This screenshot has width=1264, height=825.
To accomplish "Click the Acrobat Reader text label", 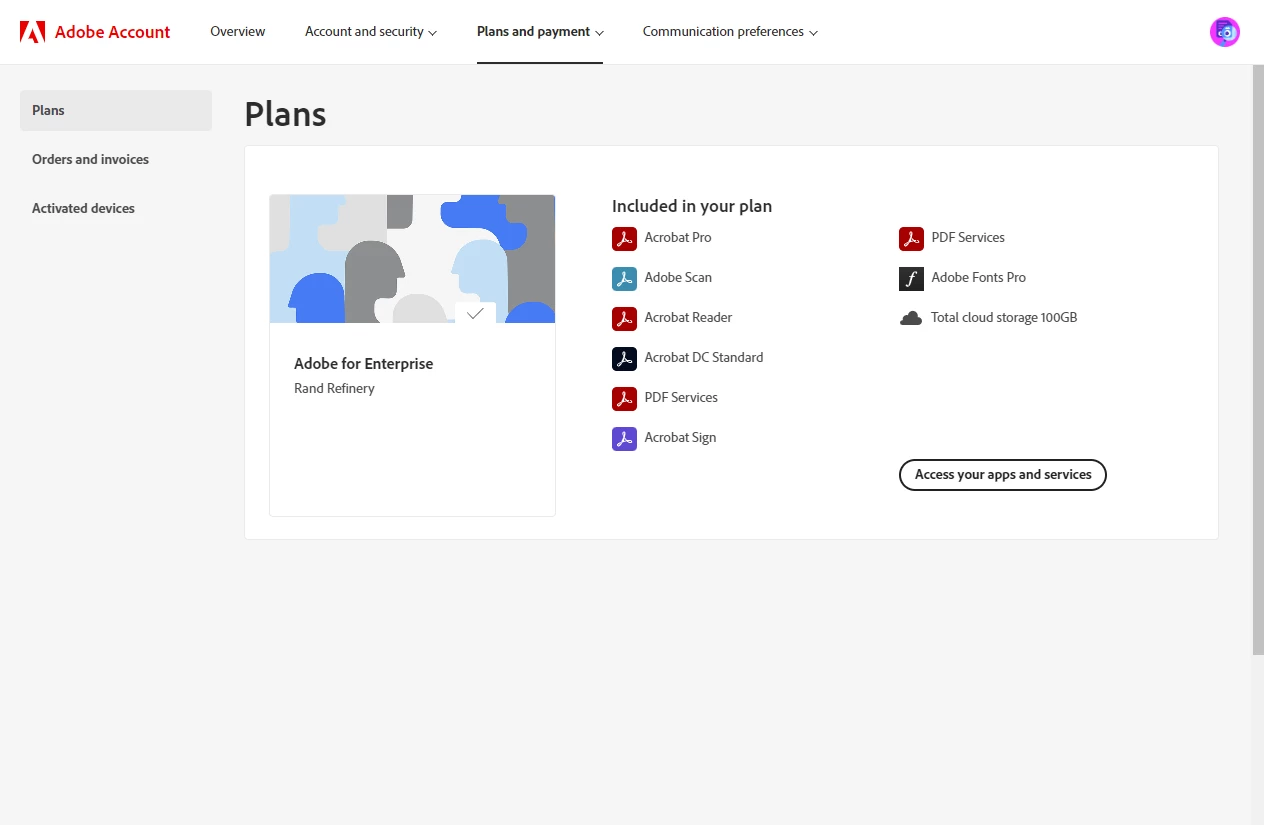I will click(688, 318).
